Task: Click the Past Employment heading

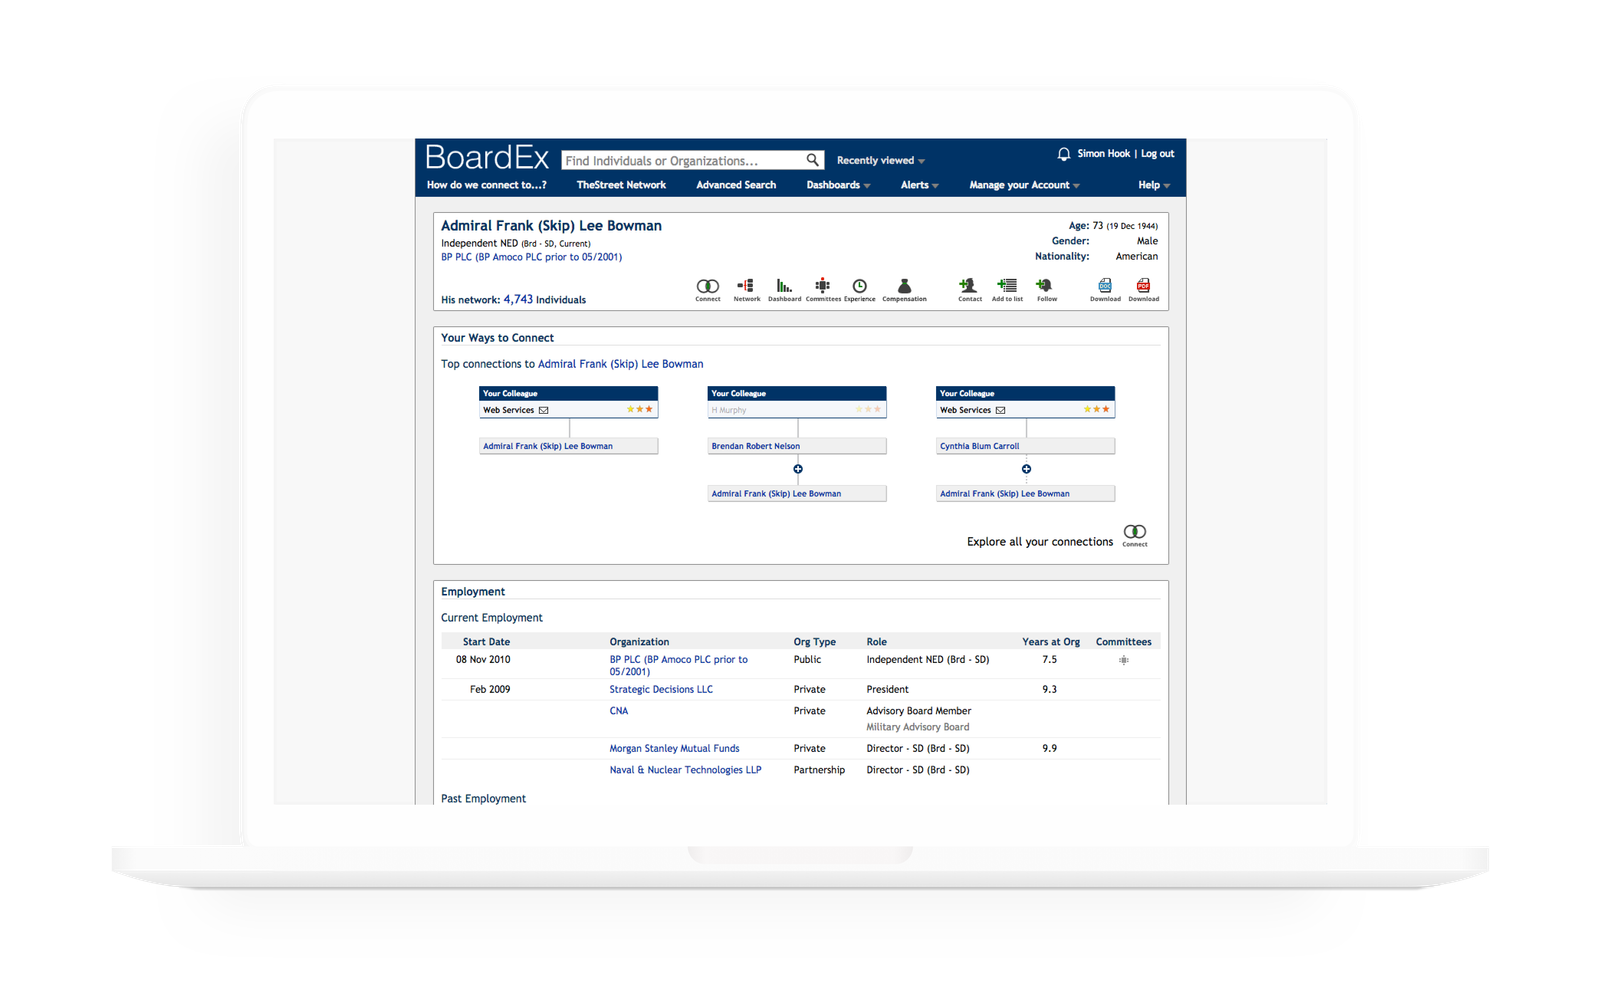Action: pos(483,799)
